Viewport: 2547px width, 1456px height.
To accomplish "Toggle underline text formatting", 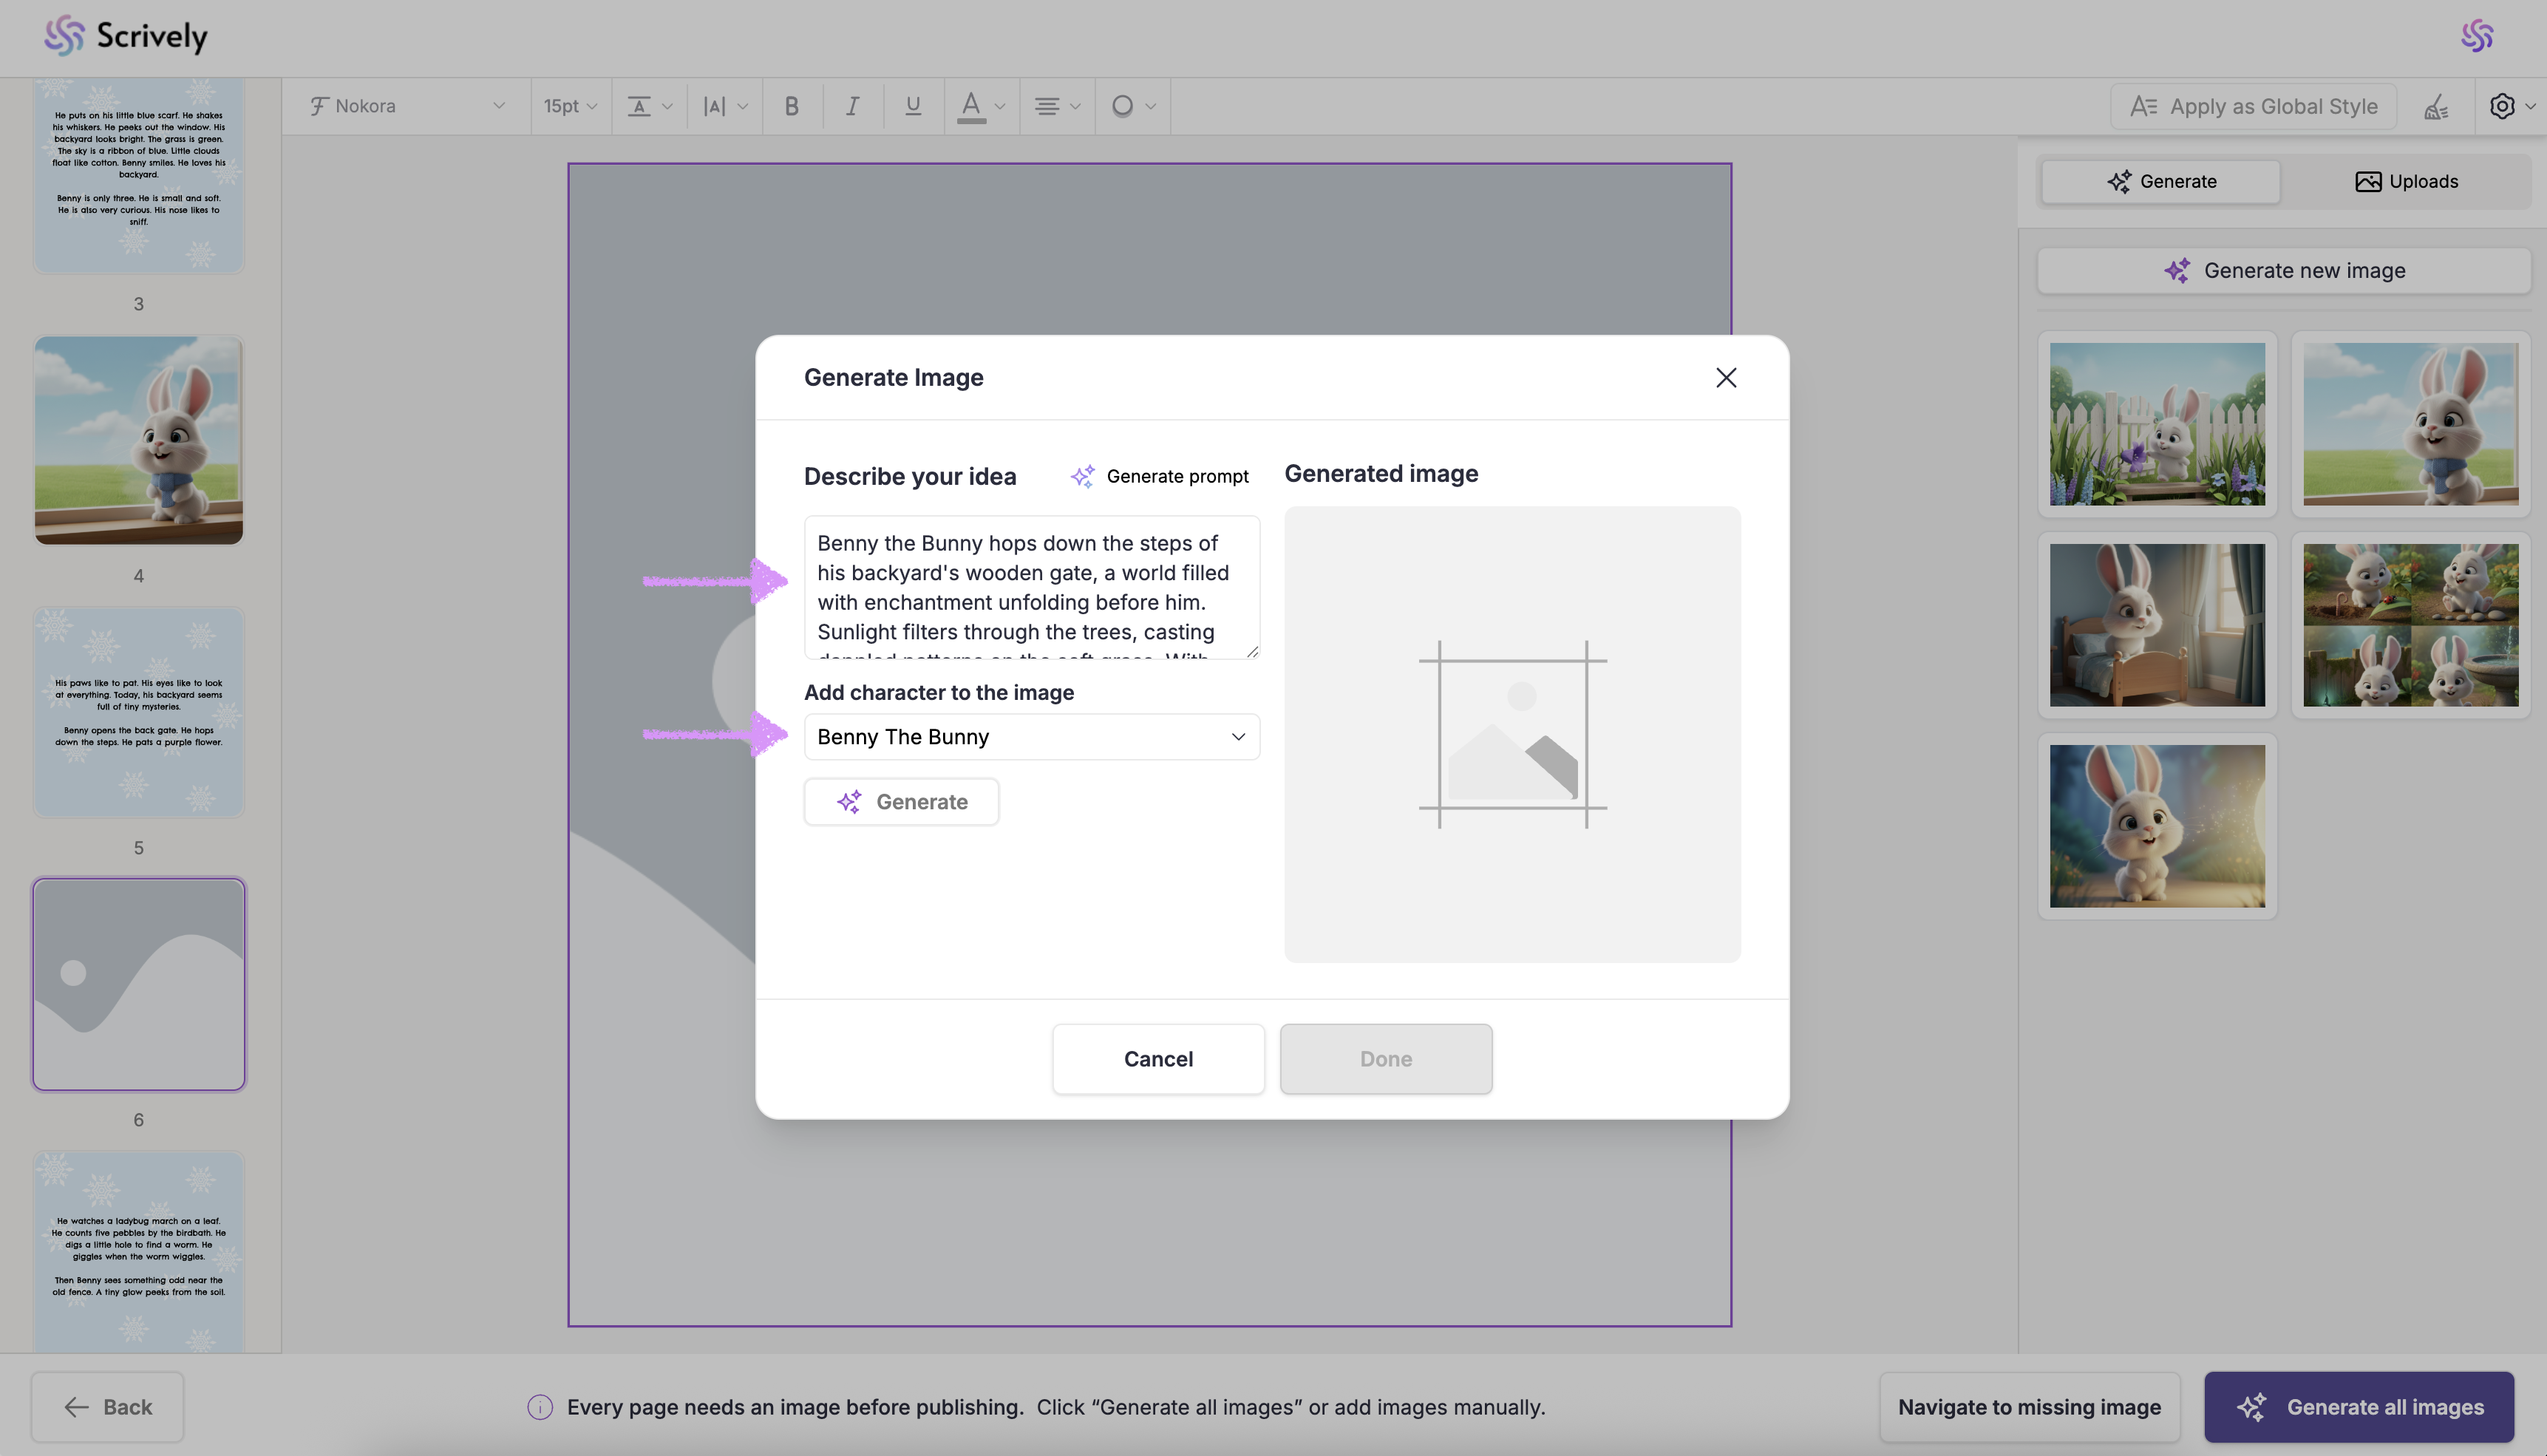I will [912, 106].
